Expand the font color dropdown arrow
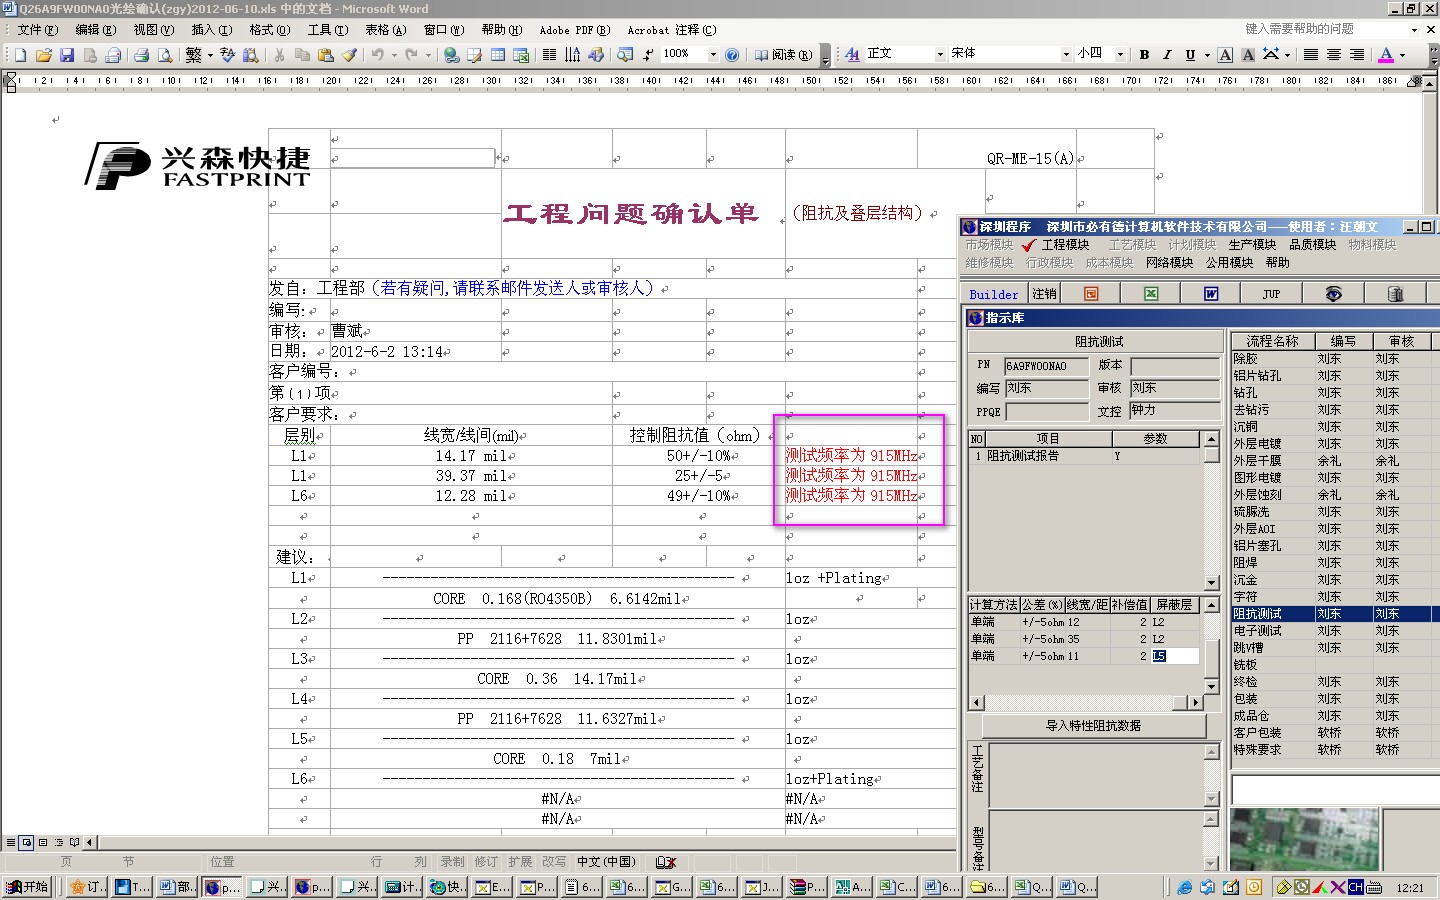Screen dimensions: 1440x900 tap(1402, 54)
